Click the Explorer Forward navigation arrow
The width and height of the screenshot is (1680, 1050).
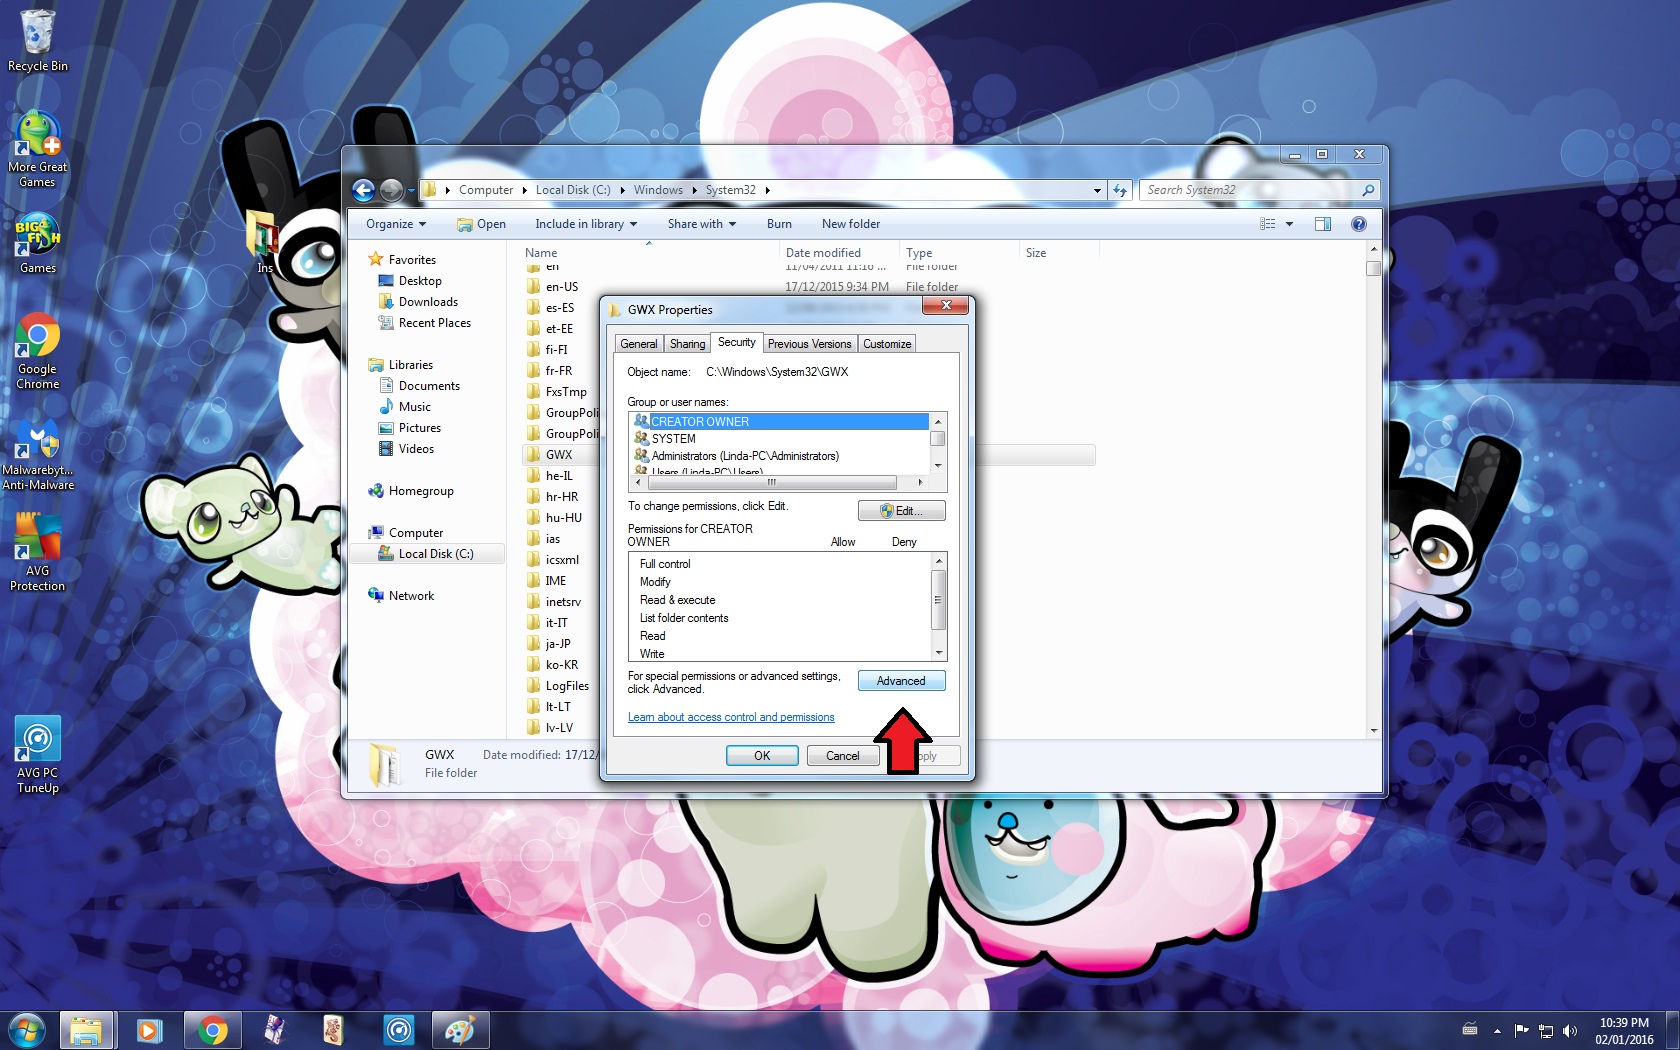click(x=391, y=190)
